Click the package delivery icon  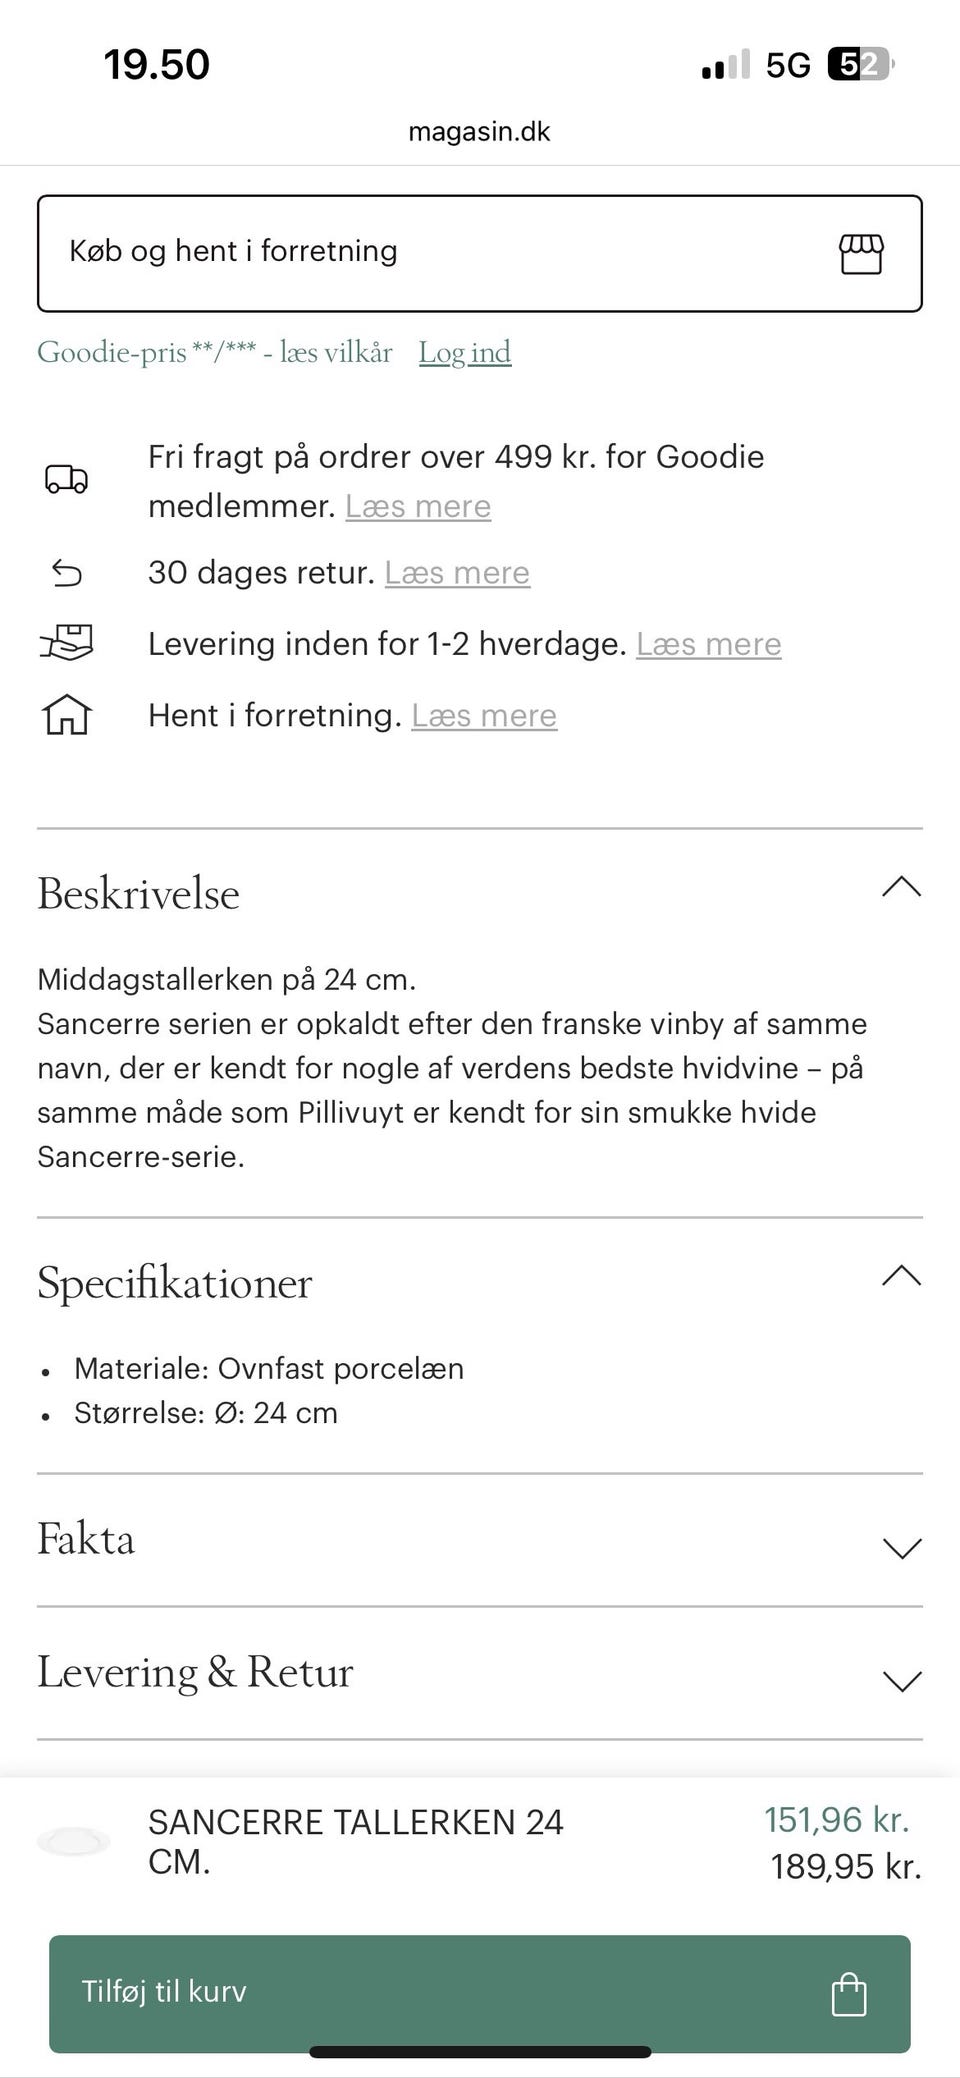(x=66, y=644)
